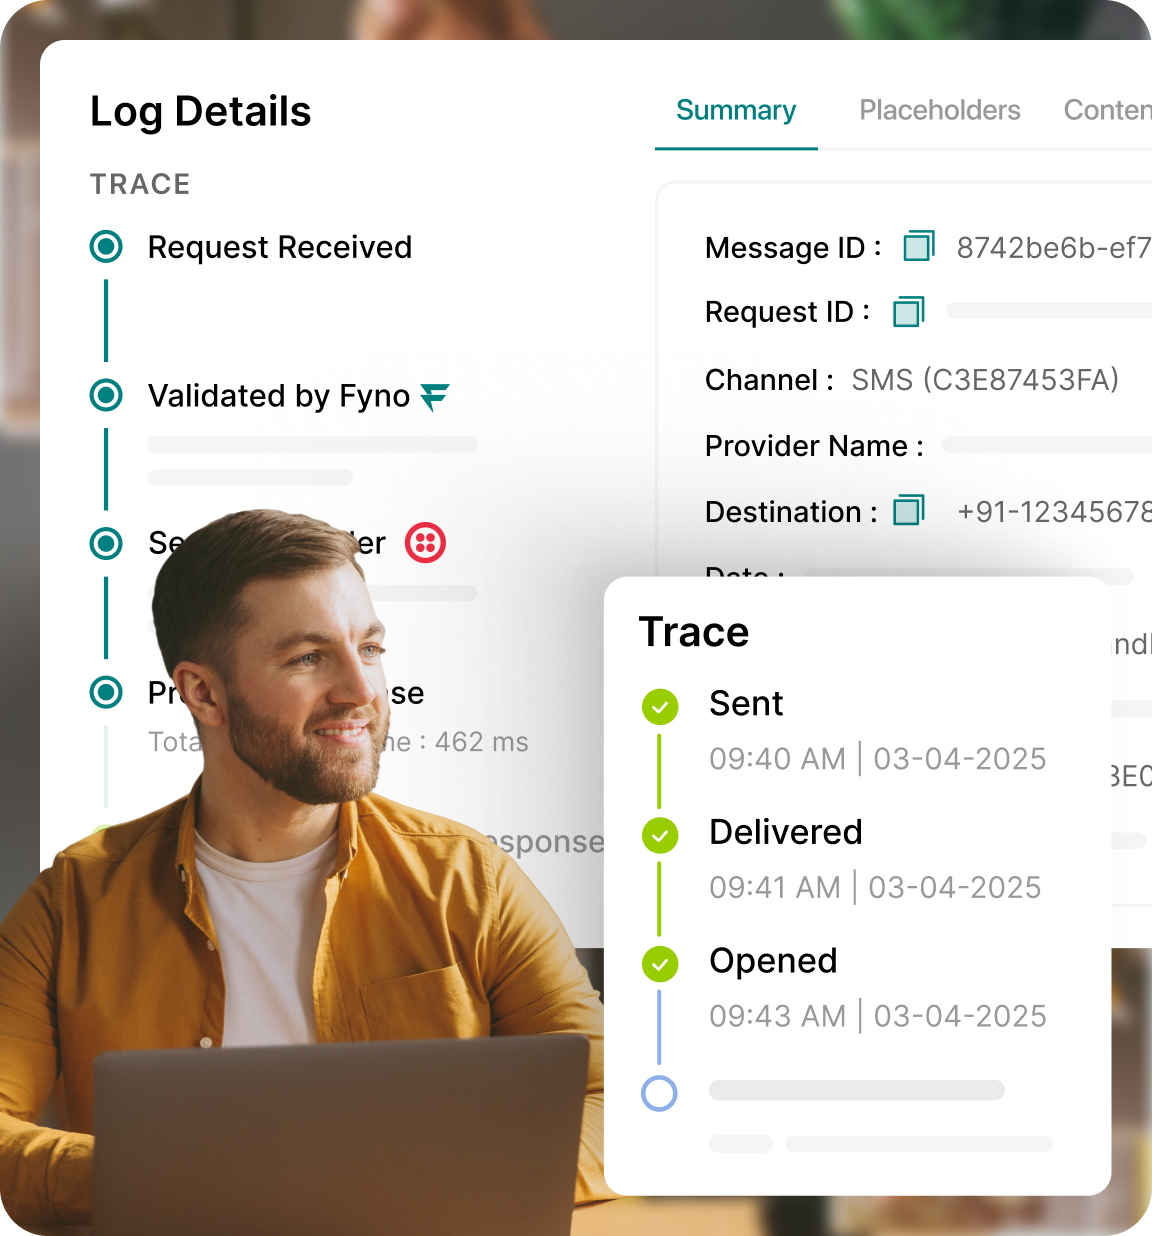
Task: Click the 'Opened' status label
Action: tap(773, 961)
